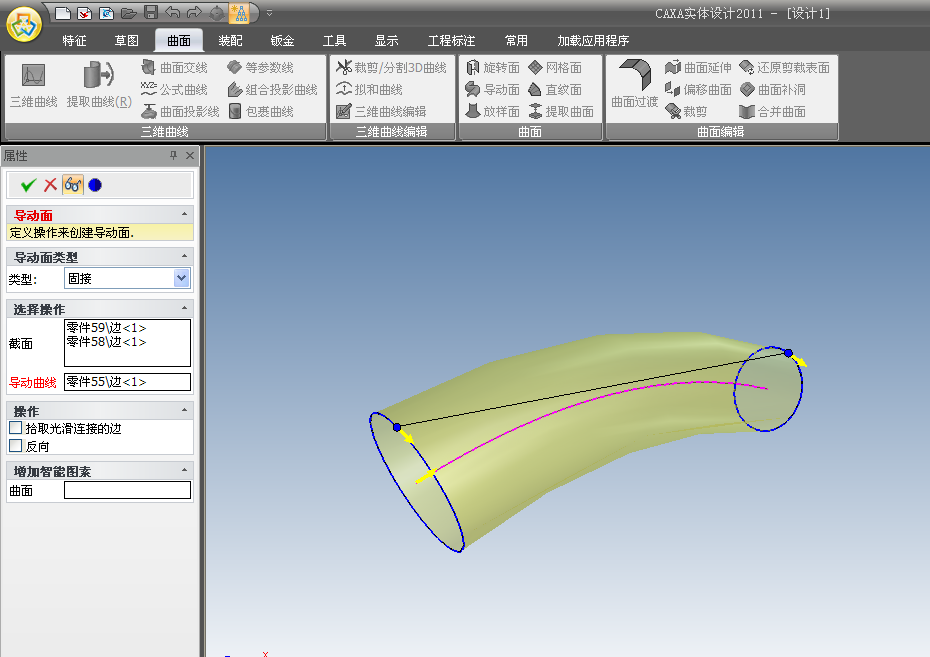Collapse the 增加智能图素 section
Image resolution: width=930 pixels, height=657 pixels.
(184, 470)
